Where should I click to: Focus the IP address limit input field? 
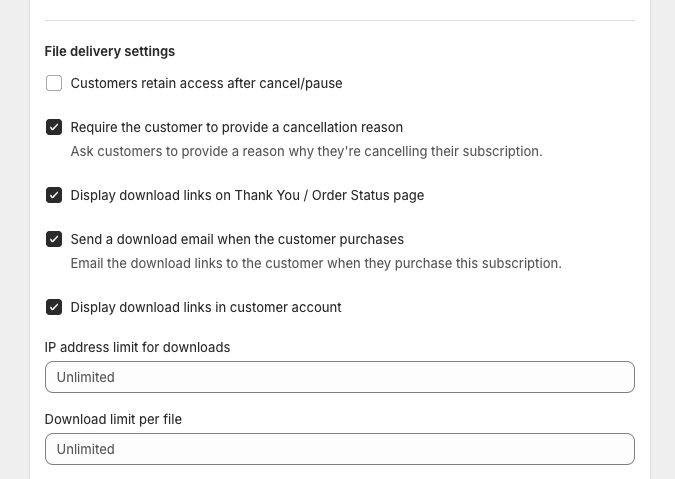tap(339, 377)
